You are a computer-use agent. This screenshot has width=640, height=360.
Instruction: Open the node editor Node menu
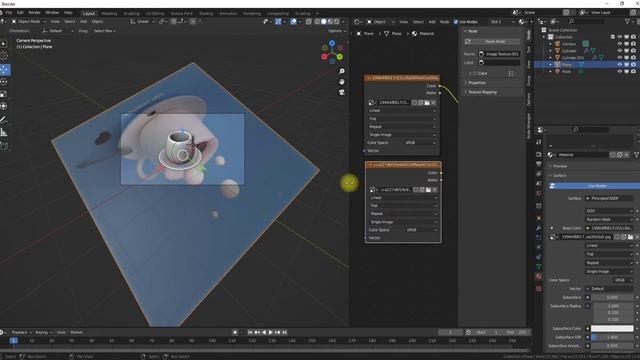444,22
